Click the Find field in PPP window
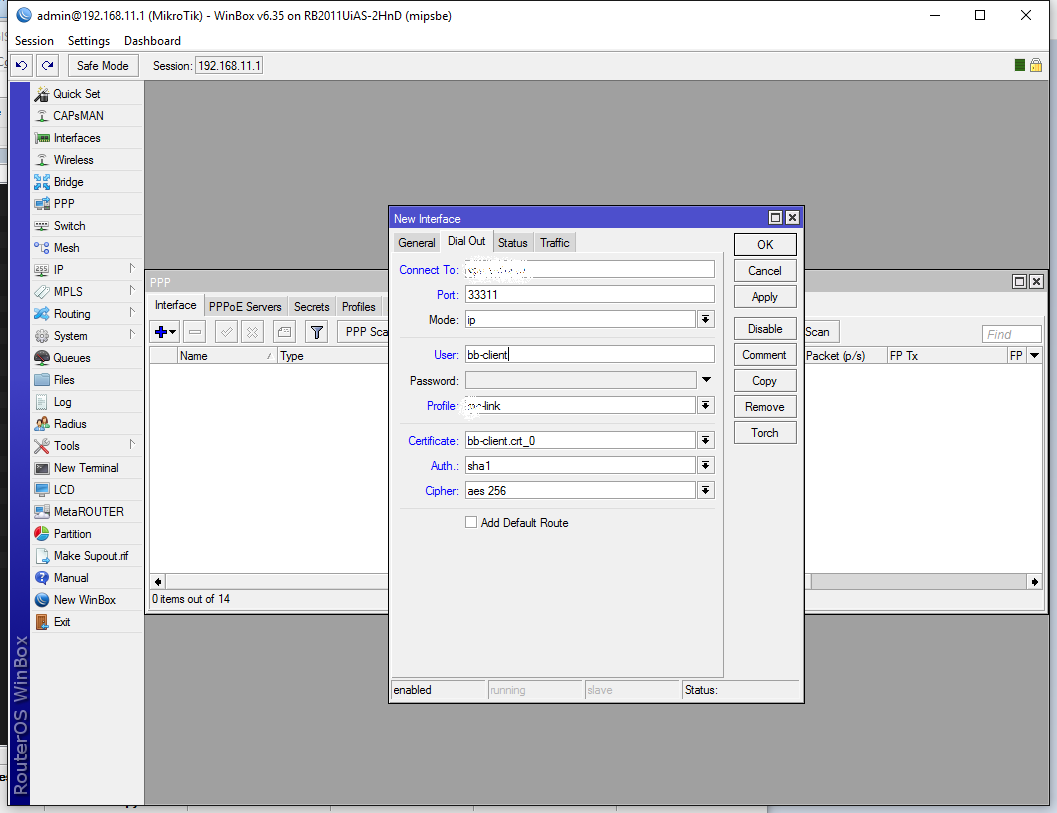 (x=1011, y=334)
